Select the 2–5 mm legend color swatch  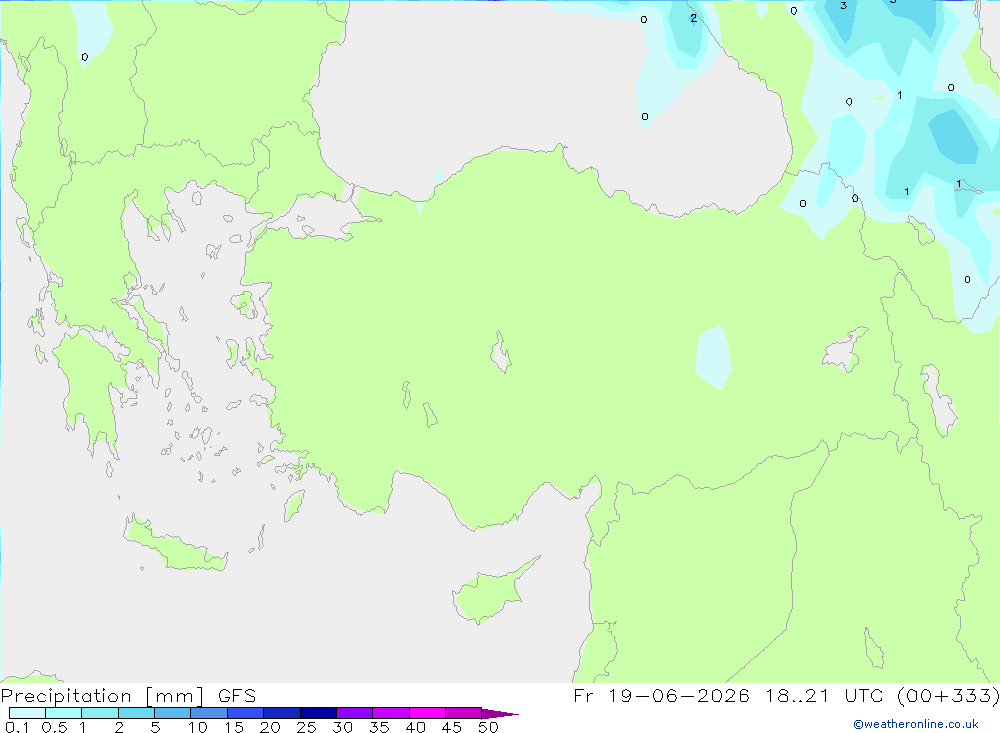point(136,713)
